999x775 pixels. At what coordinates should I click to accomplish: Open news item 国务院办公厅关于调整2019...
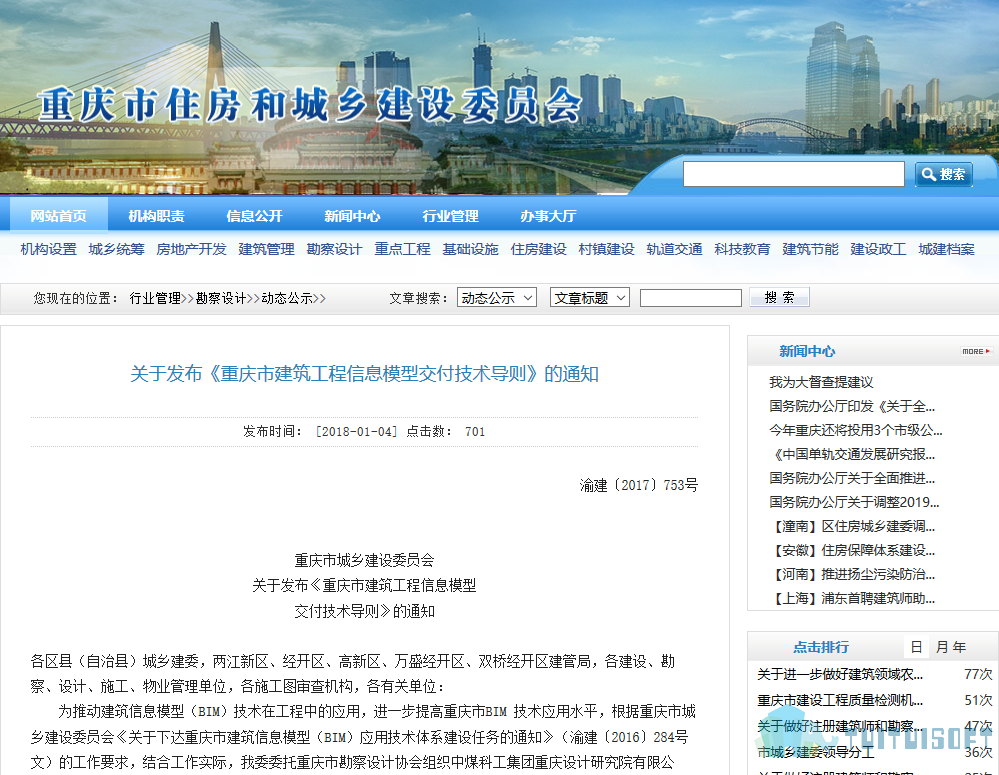pos(854,502)
